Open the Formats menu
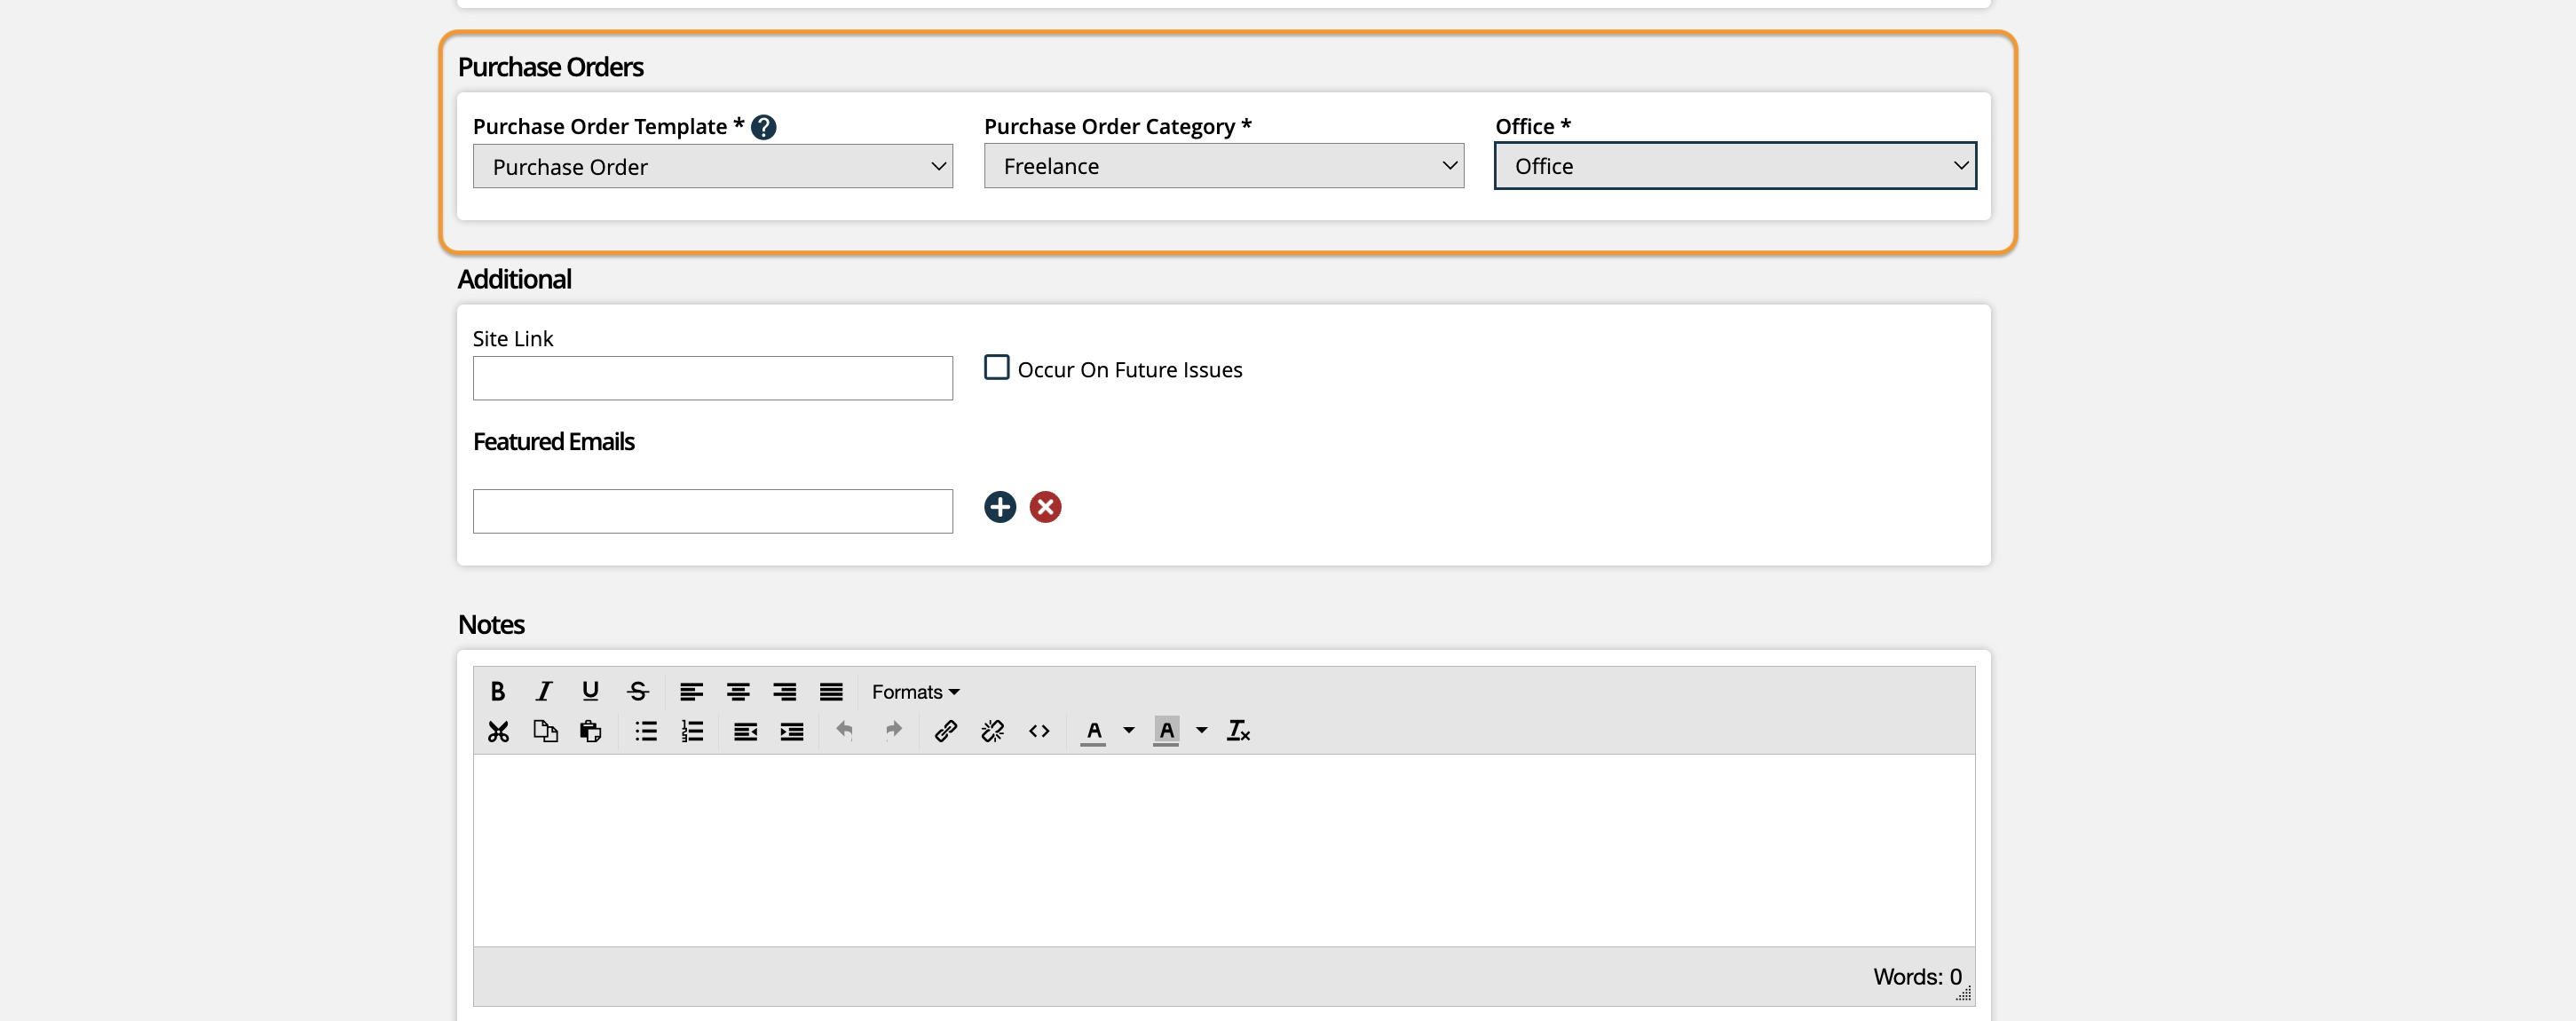The width and height of the screenshot is (2576, 1021). pyautogui.click(x=914, y=692)
